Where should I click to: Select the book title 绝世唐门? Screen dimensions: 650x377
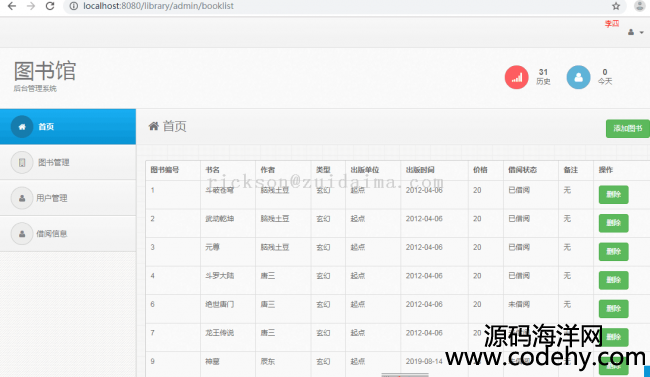[x=220, y=304]
